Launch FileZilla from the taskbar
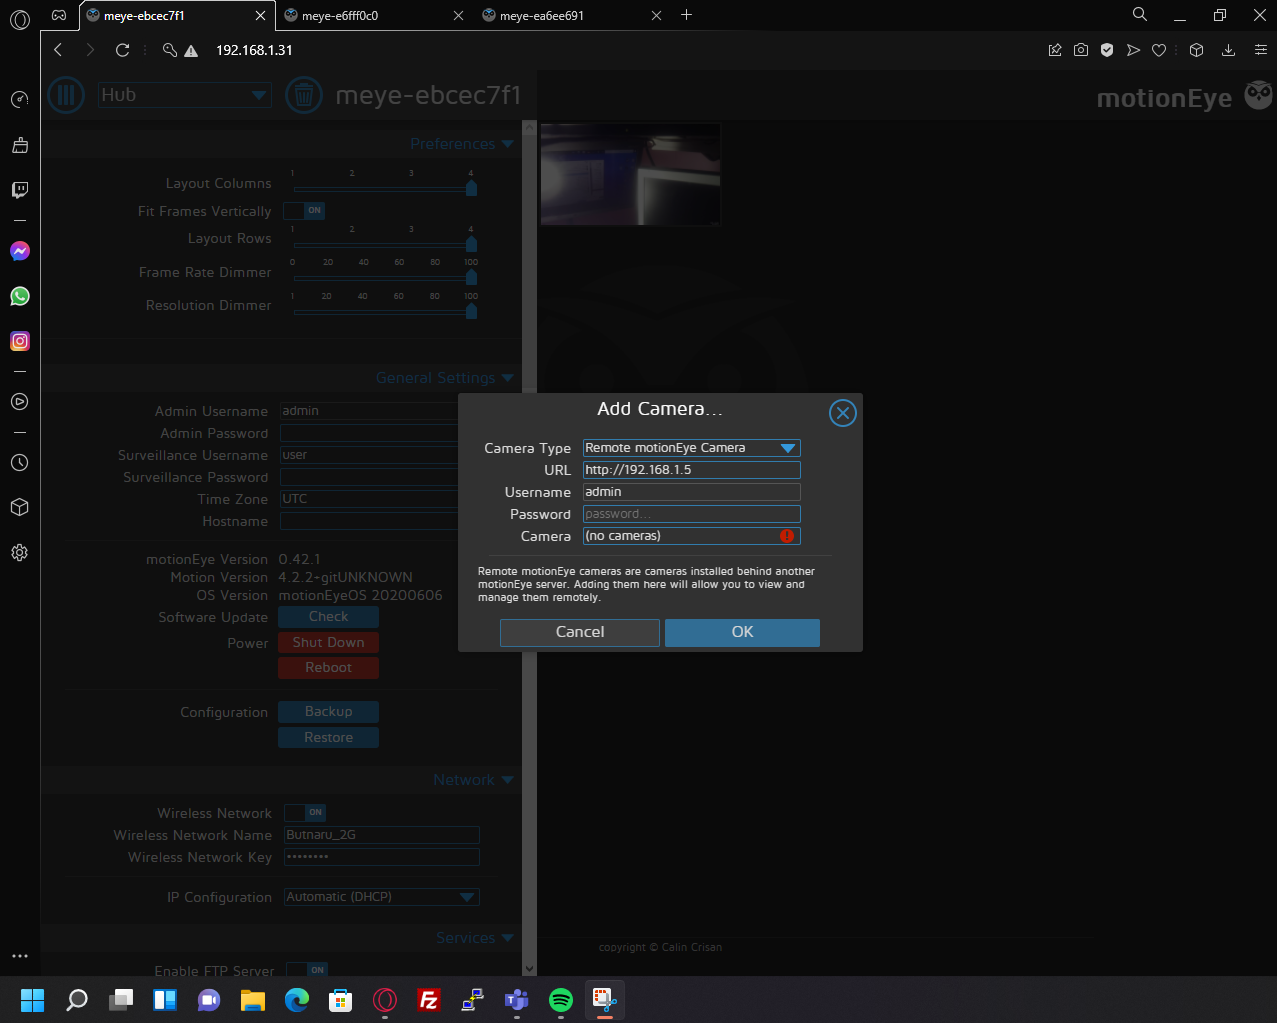Viewport: 1277px width, 1023px height. tap(428, 1000)
